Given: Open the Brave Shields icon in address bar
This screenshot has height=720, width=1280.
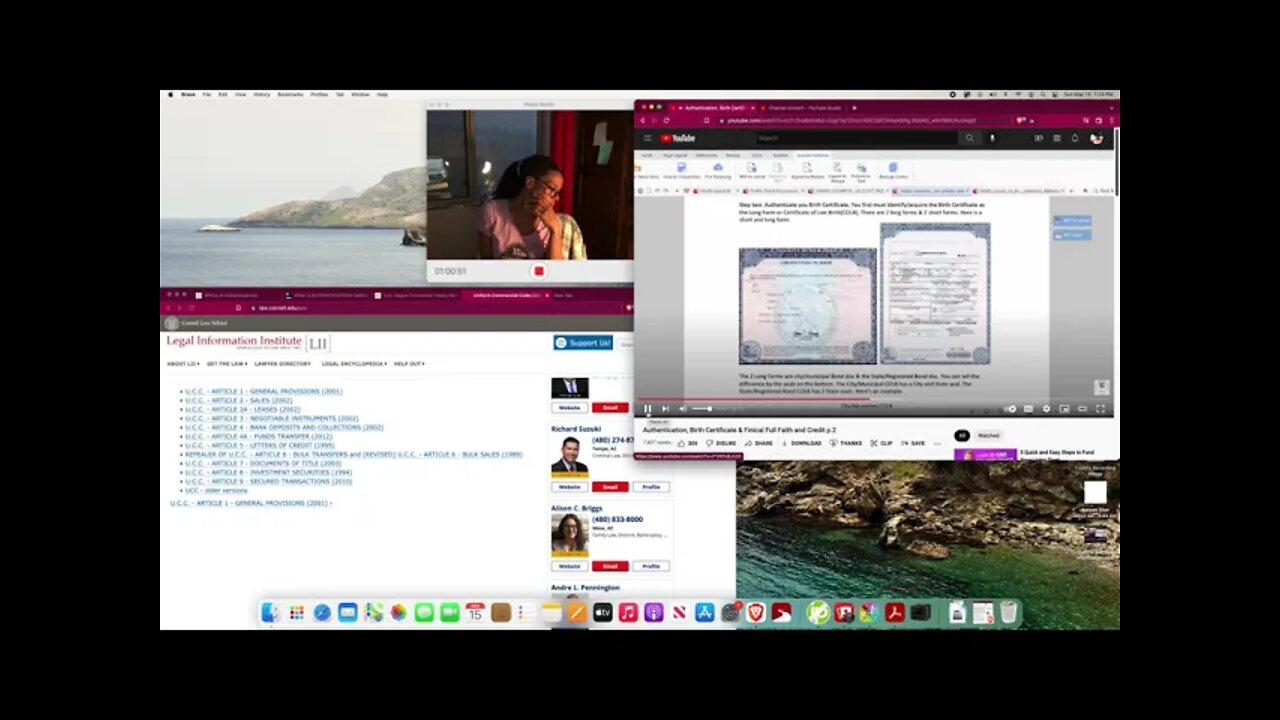Looking at the screenshot, I should 1020,120.
